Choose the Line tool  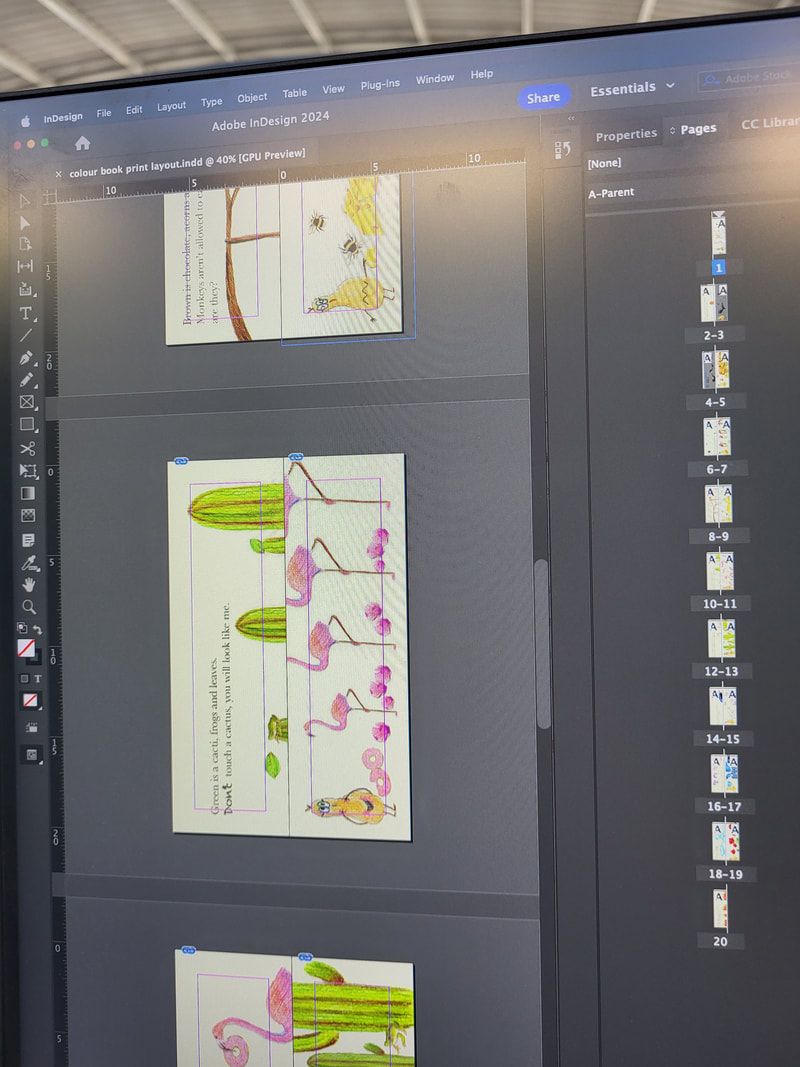(x=26, y=335)
